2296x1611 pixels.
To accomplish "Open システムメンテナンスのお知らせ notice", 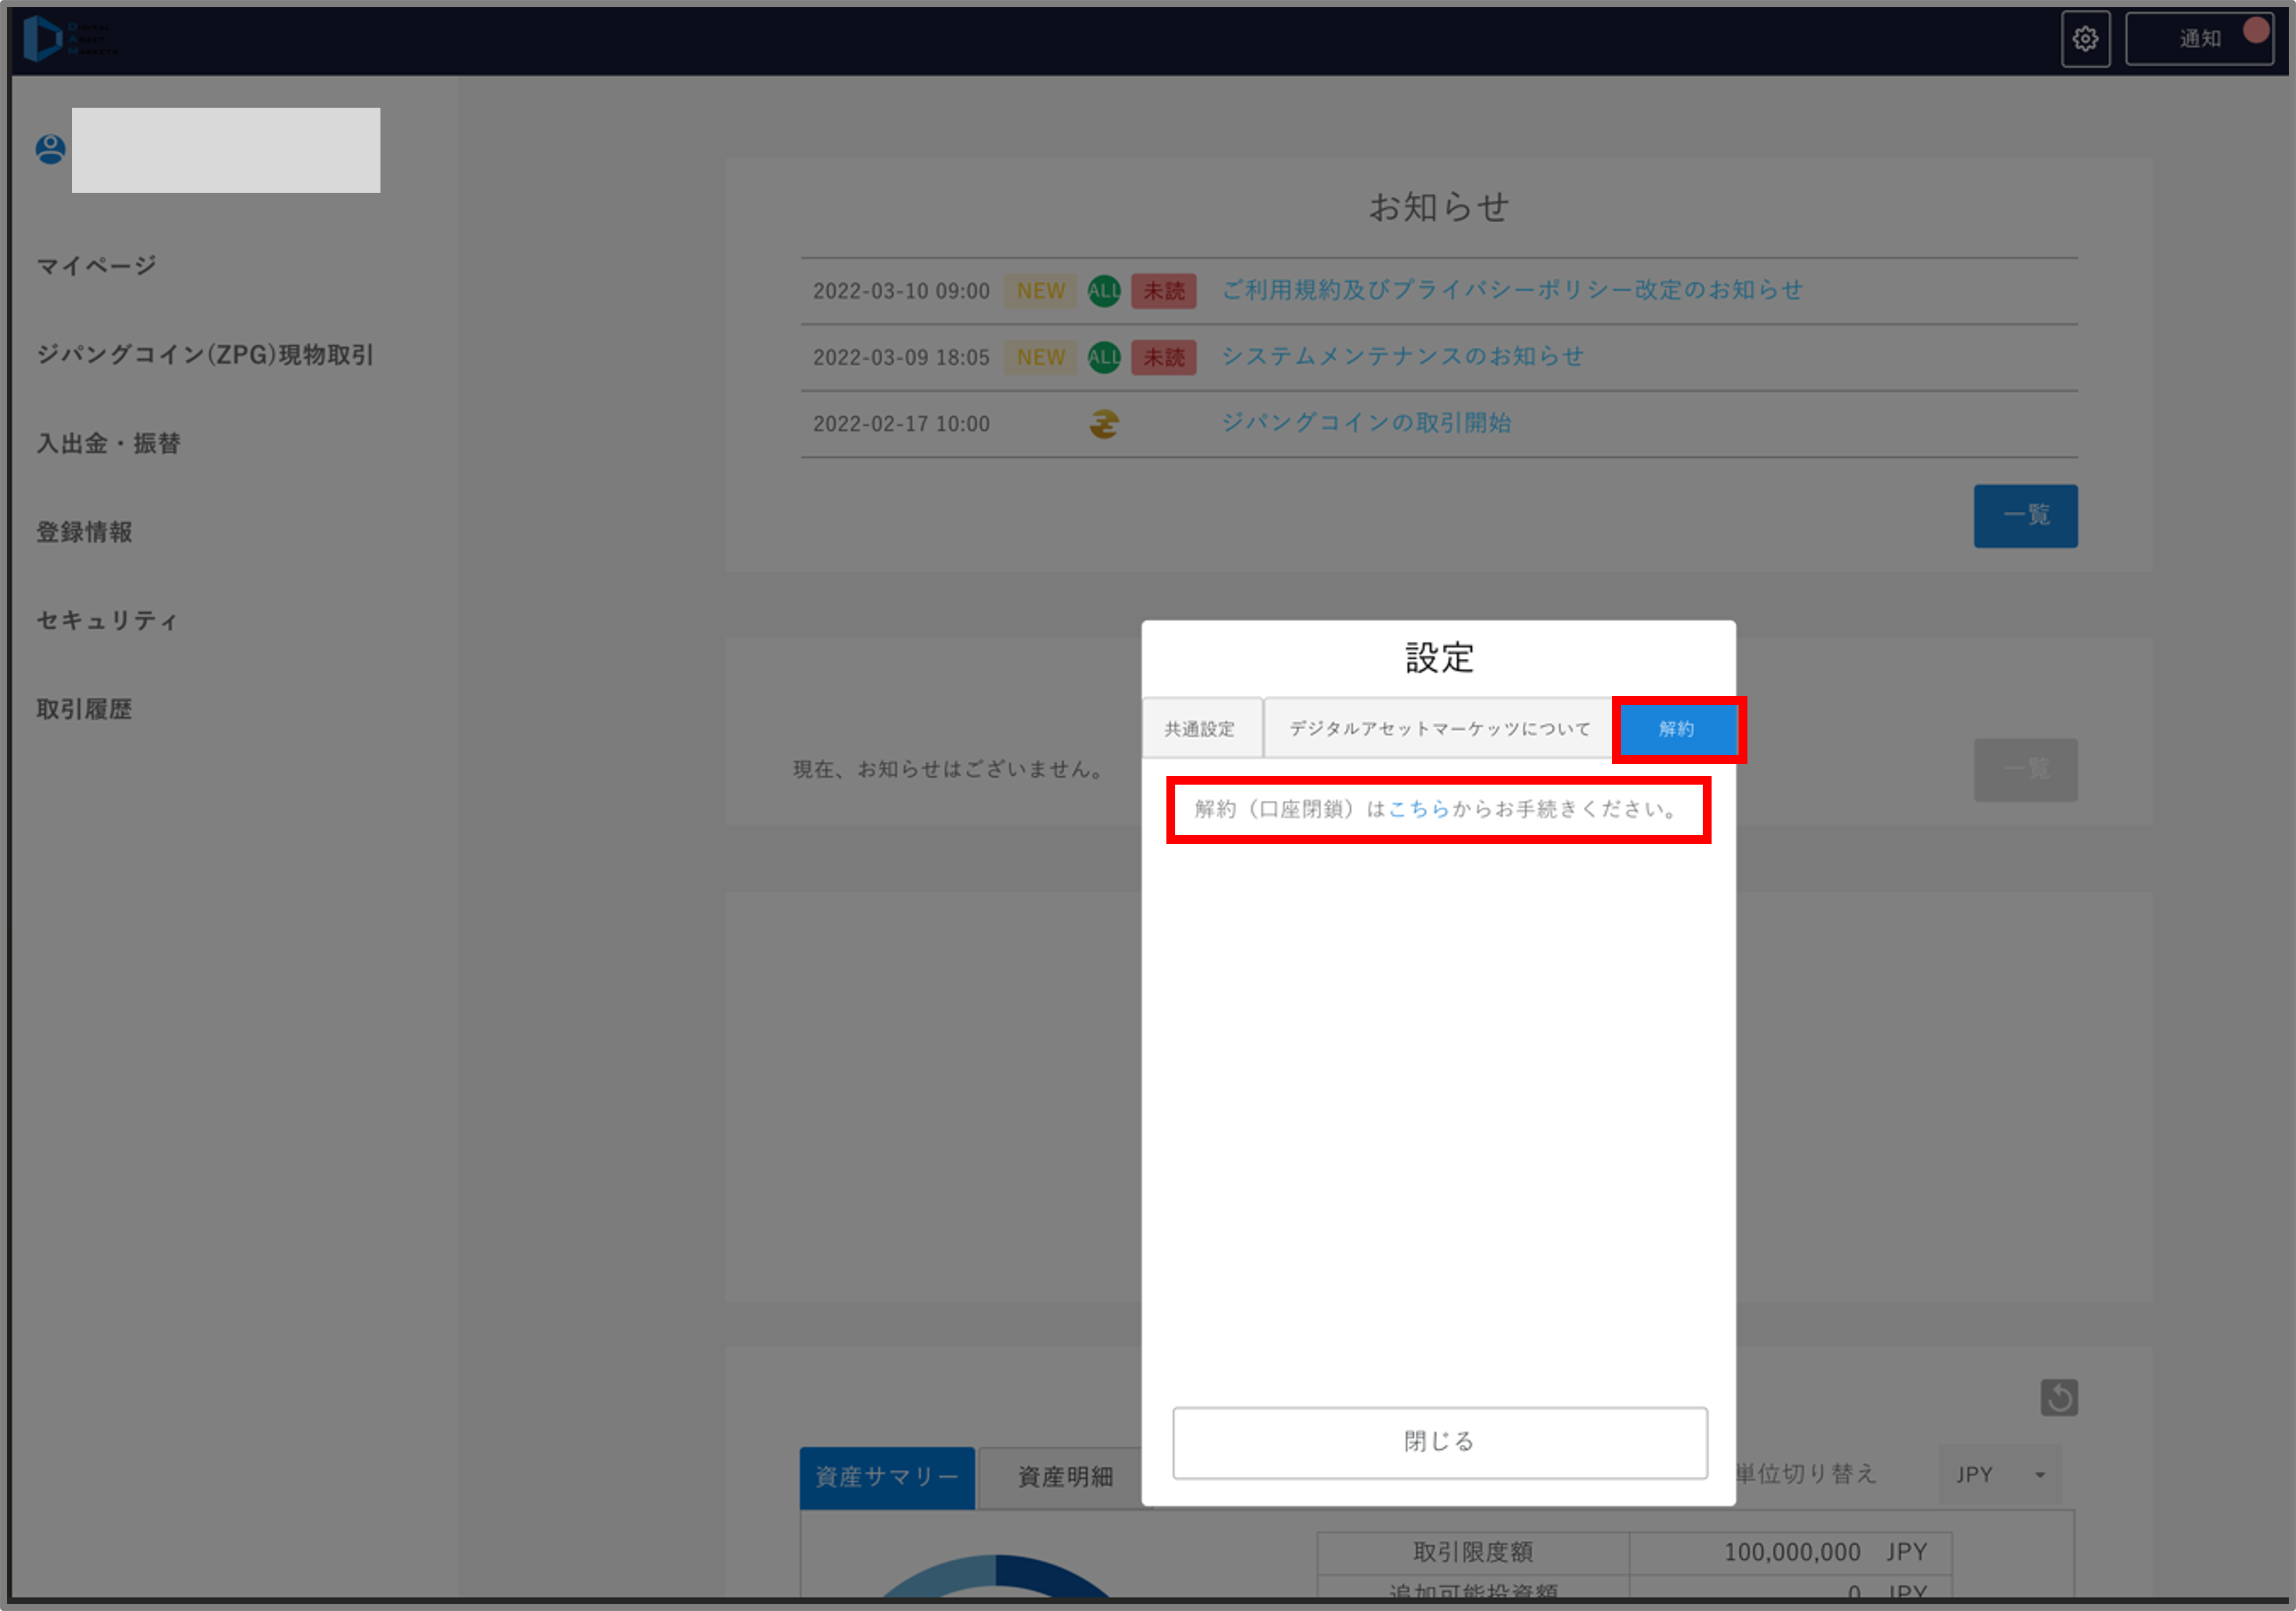I will [1402, 356].
